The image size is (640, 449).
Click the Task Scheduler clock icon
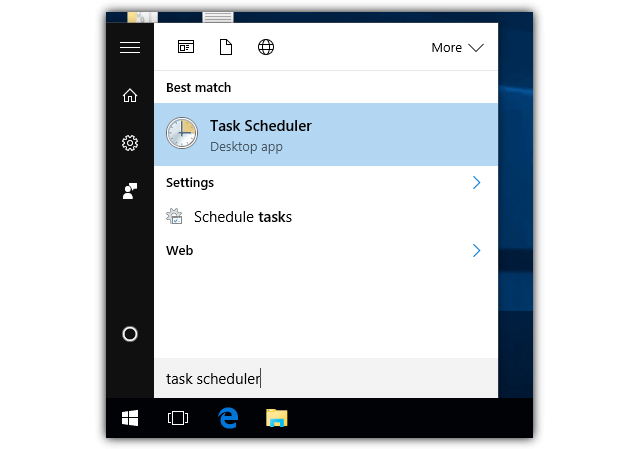click(182, 133)
